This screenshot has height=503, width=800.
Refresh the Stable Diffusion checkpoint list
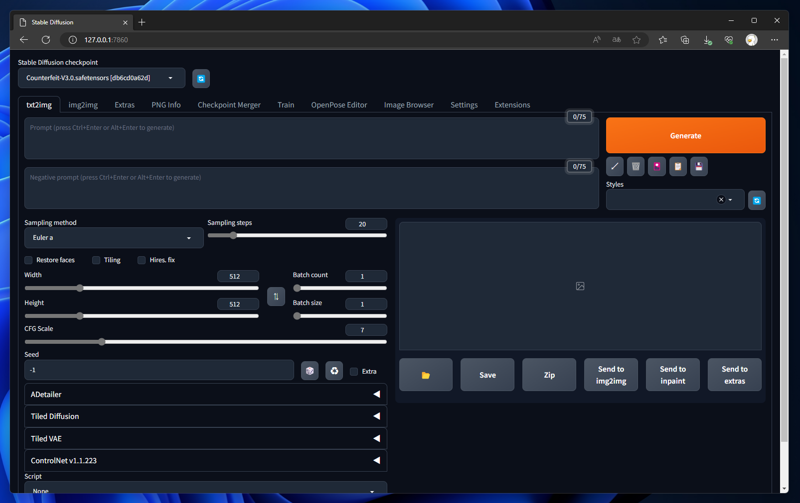201,79
